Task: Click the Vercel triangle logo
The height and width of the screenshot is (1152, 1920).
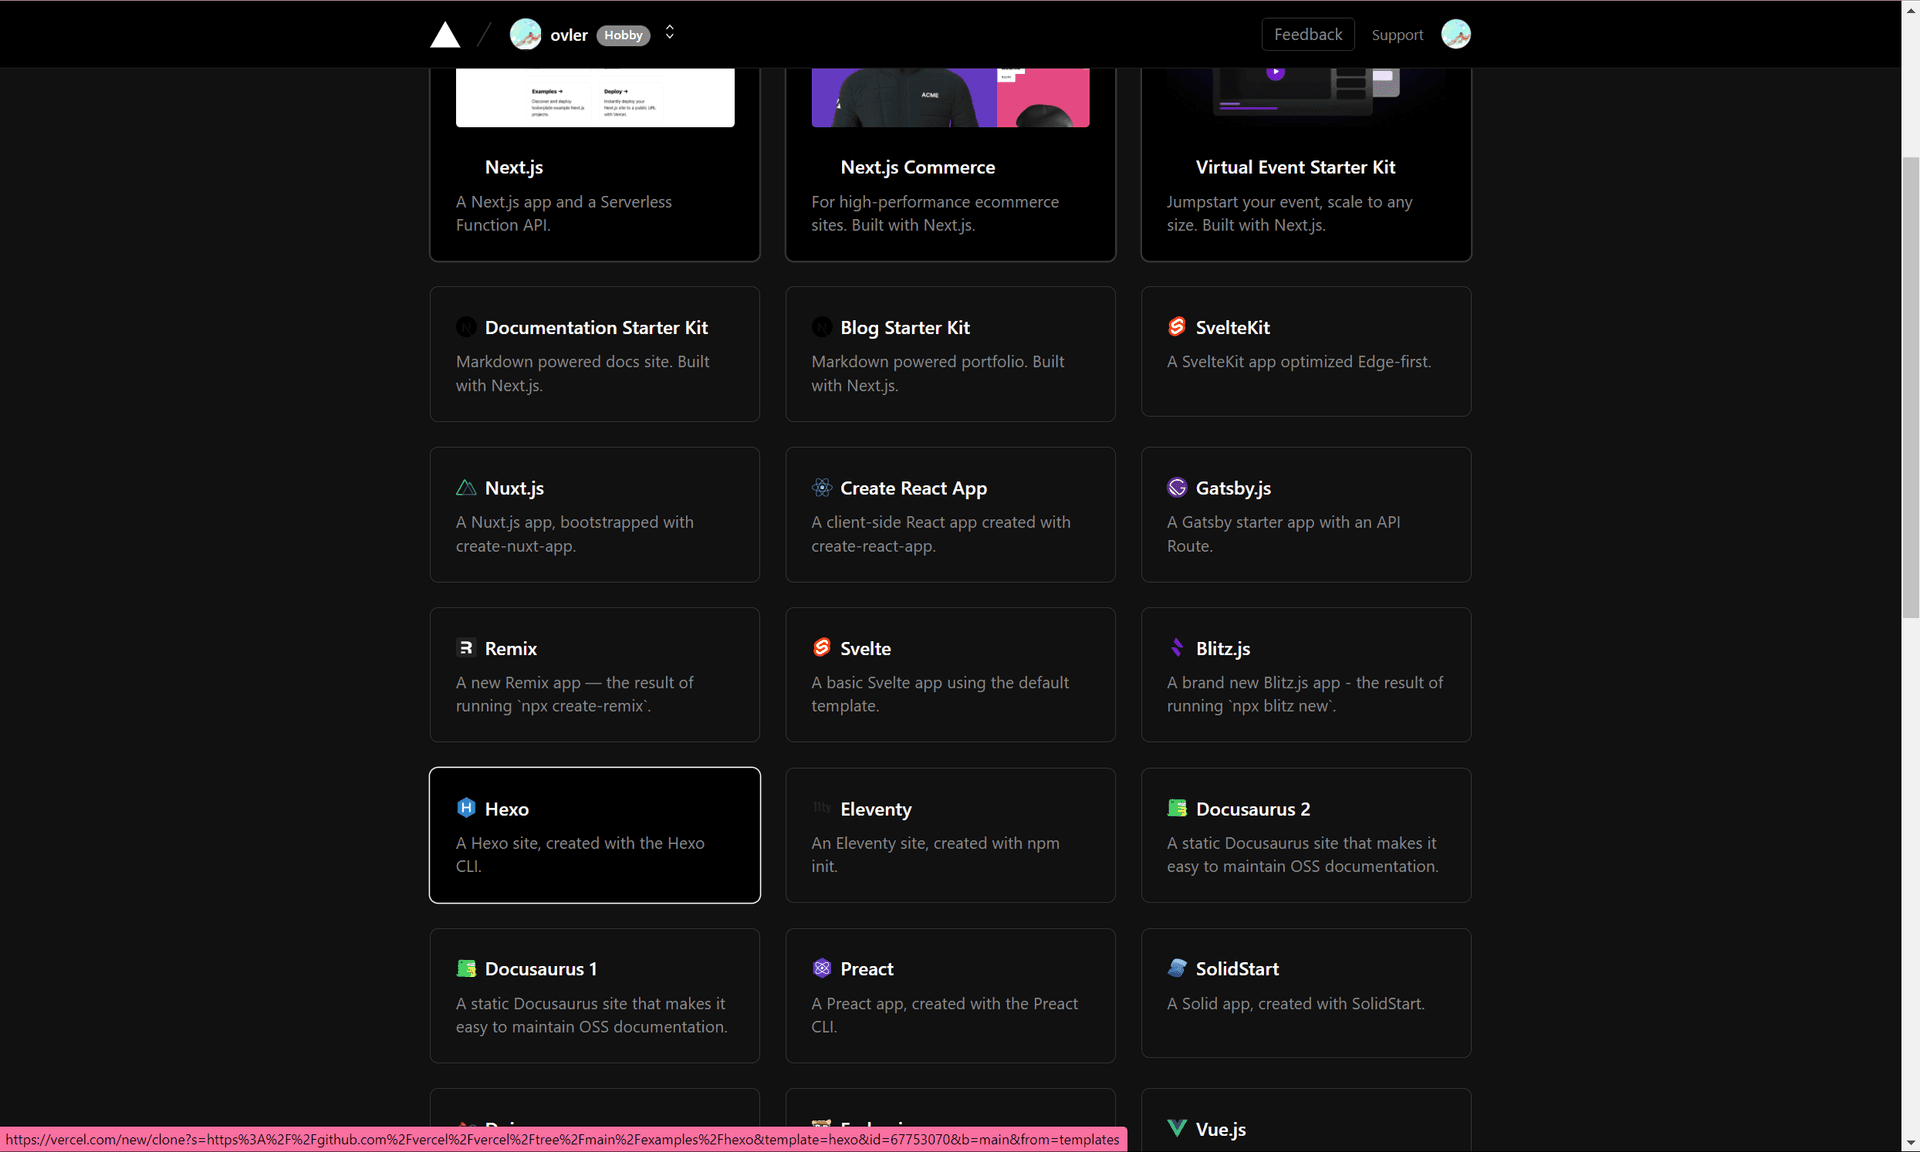Action: pyautogui.click(x=445, y=35)
